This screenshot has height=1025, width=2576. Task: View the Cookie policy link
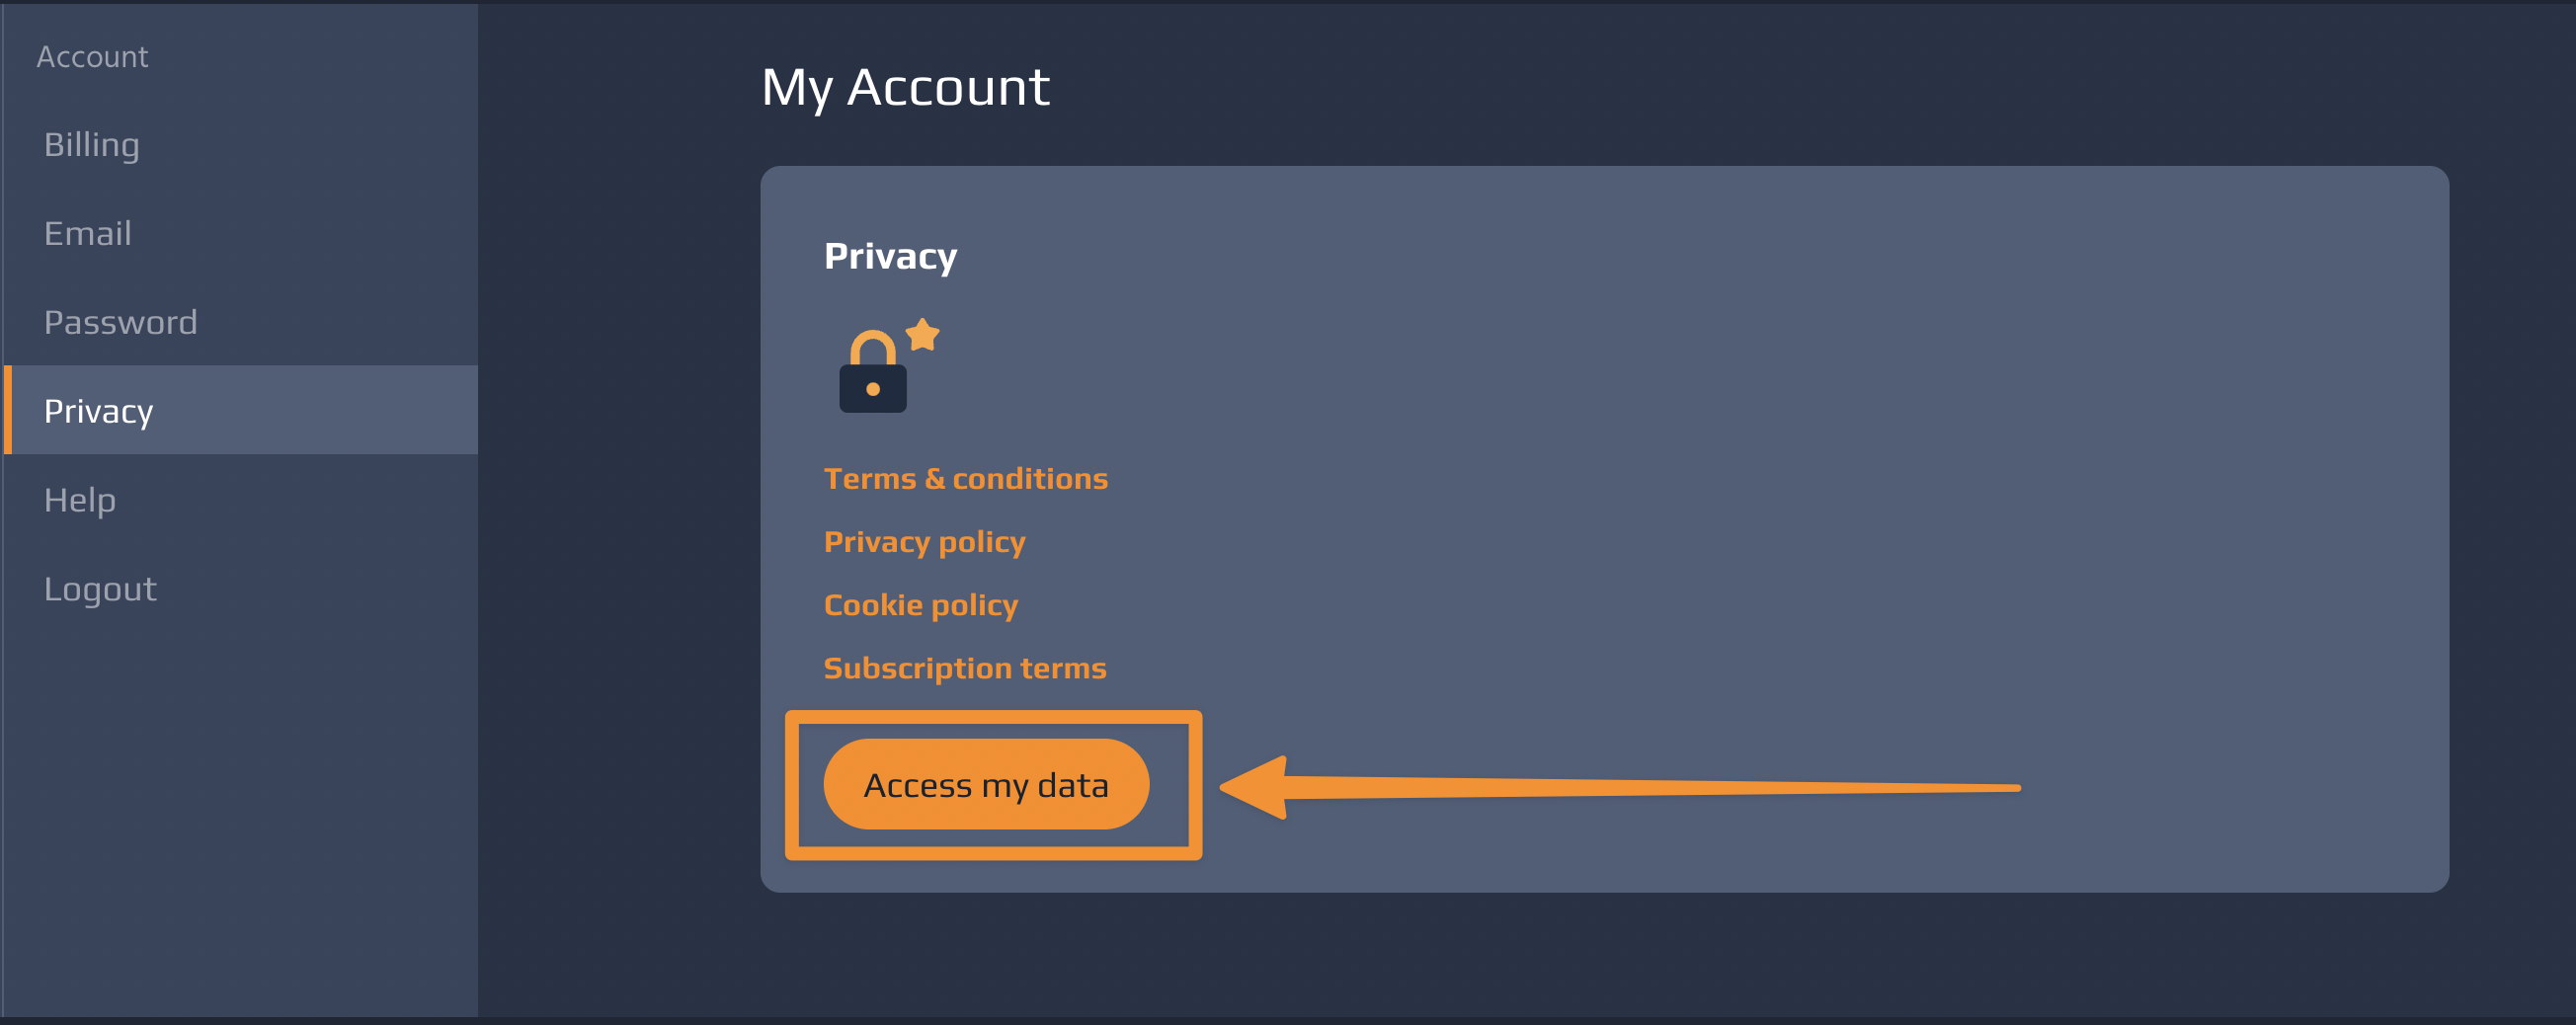click(920, 605)
